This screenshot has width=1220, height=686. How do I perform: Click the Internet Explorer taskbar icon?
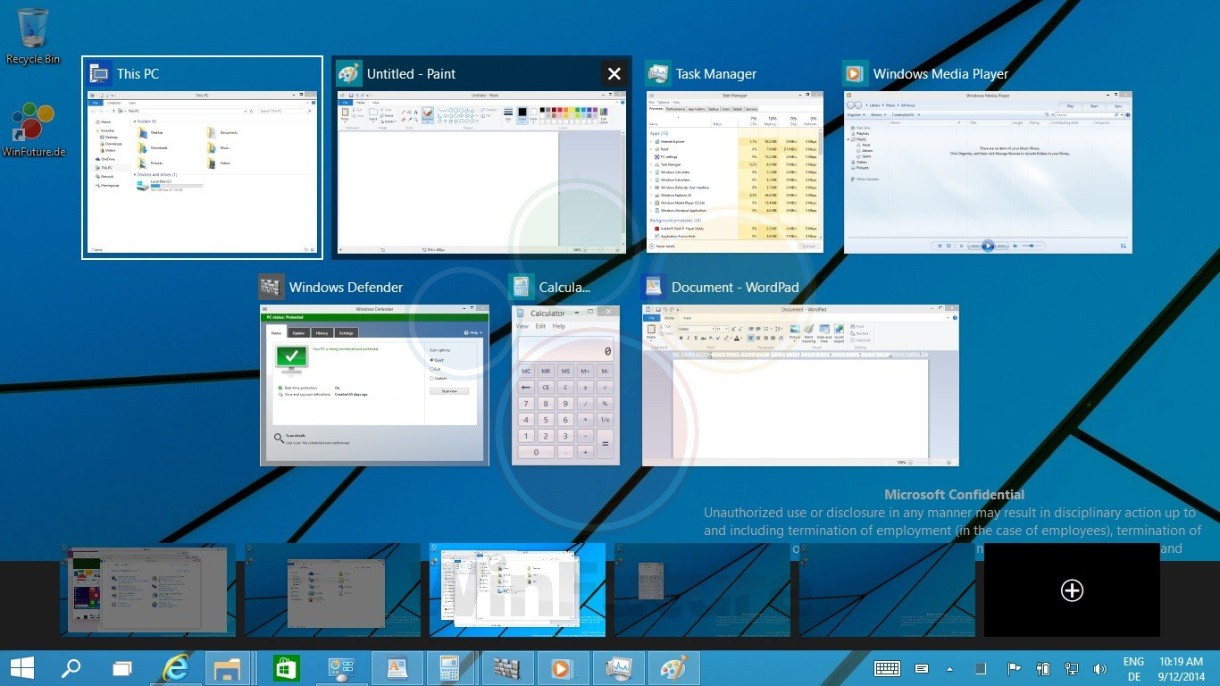[176, 668]
